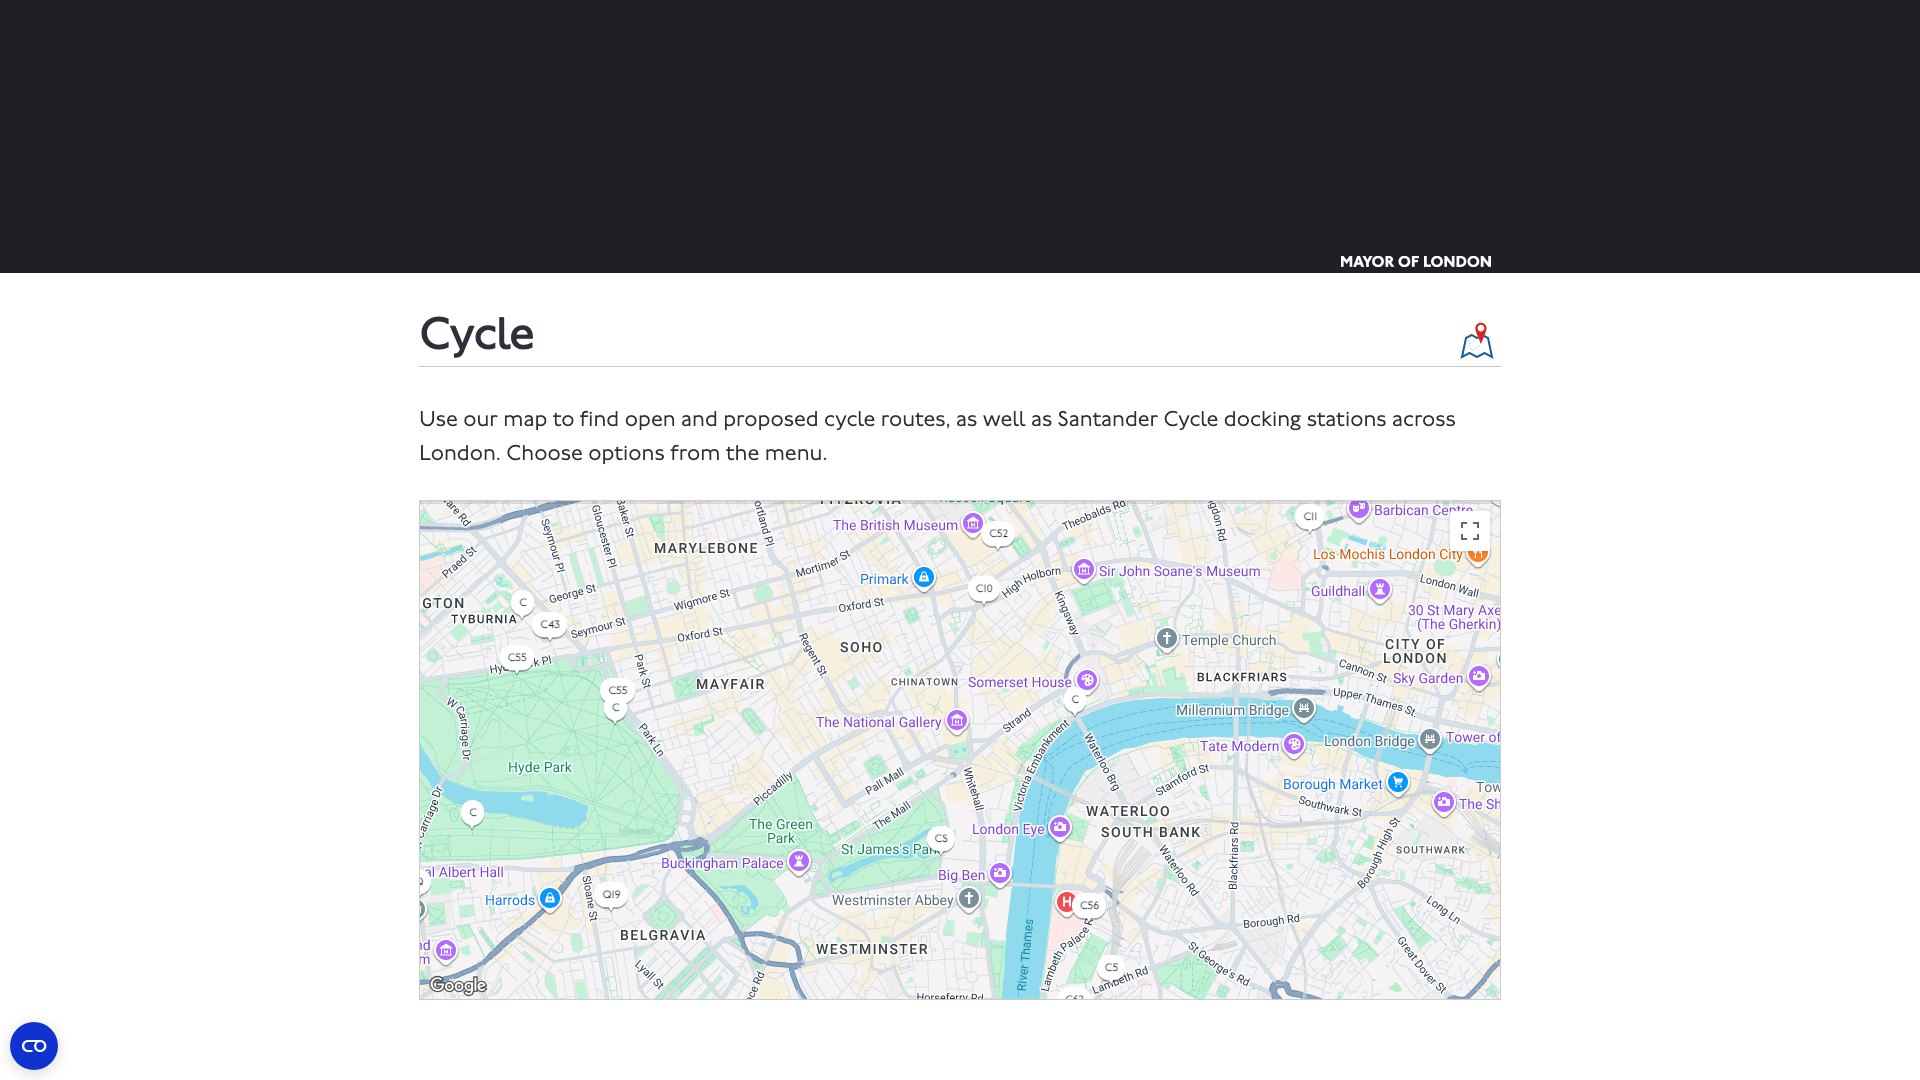The image size is (1920, 1080).
Task: Click the Borough Market pin icon
Action: (1398, 783)
